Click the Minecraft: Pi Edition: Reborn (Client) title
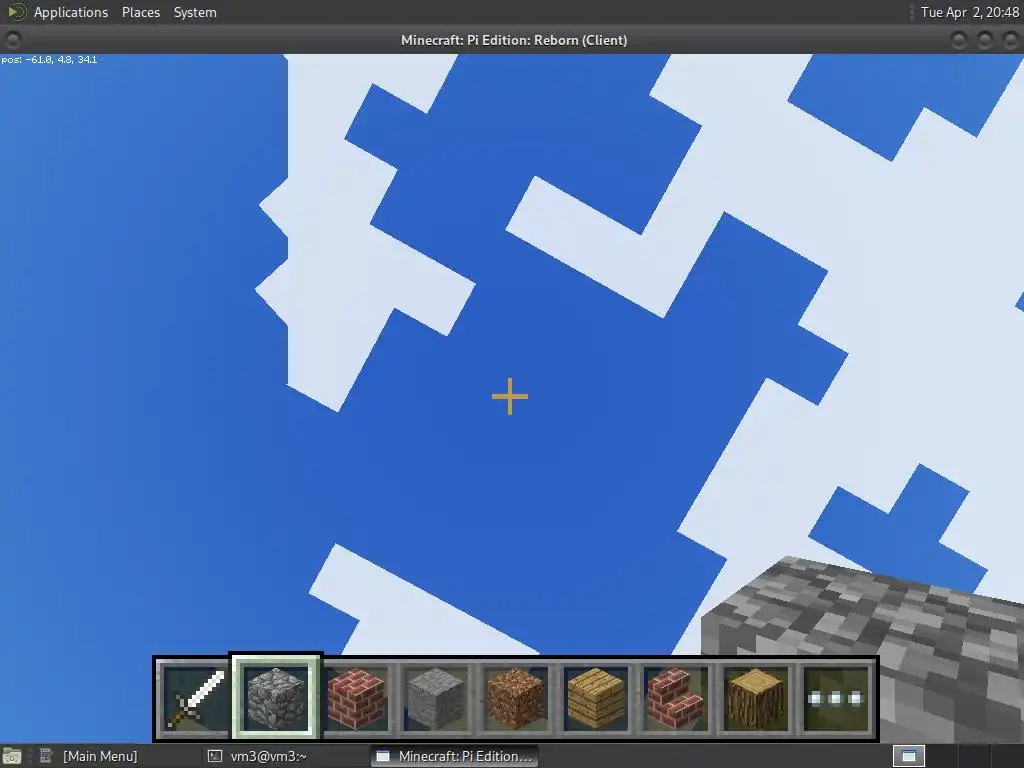This screenshot has width=1024, height=768. [514, 40]
